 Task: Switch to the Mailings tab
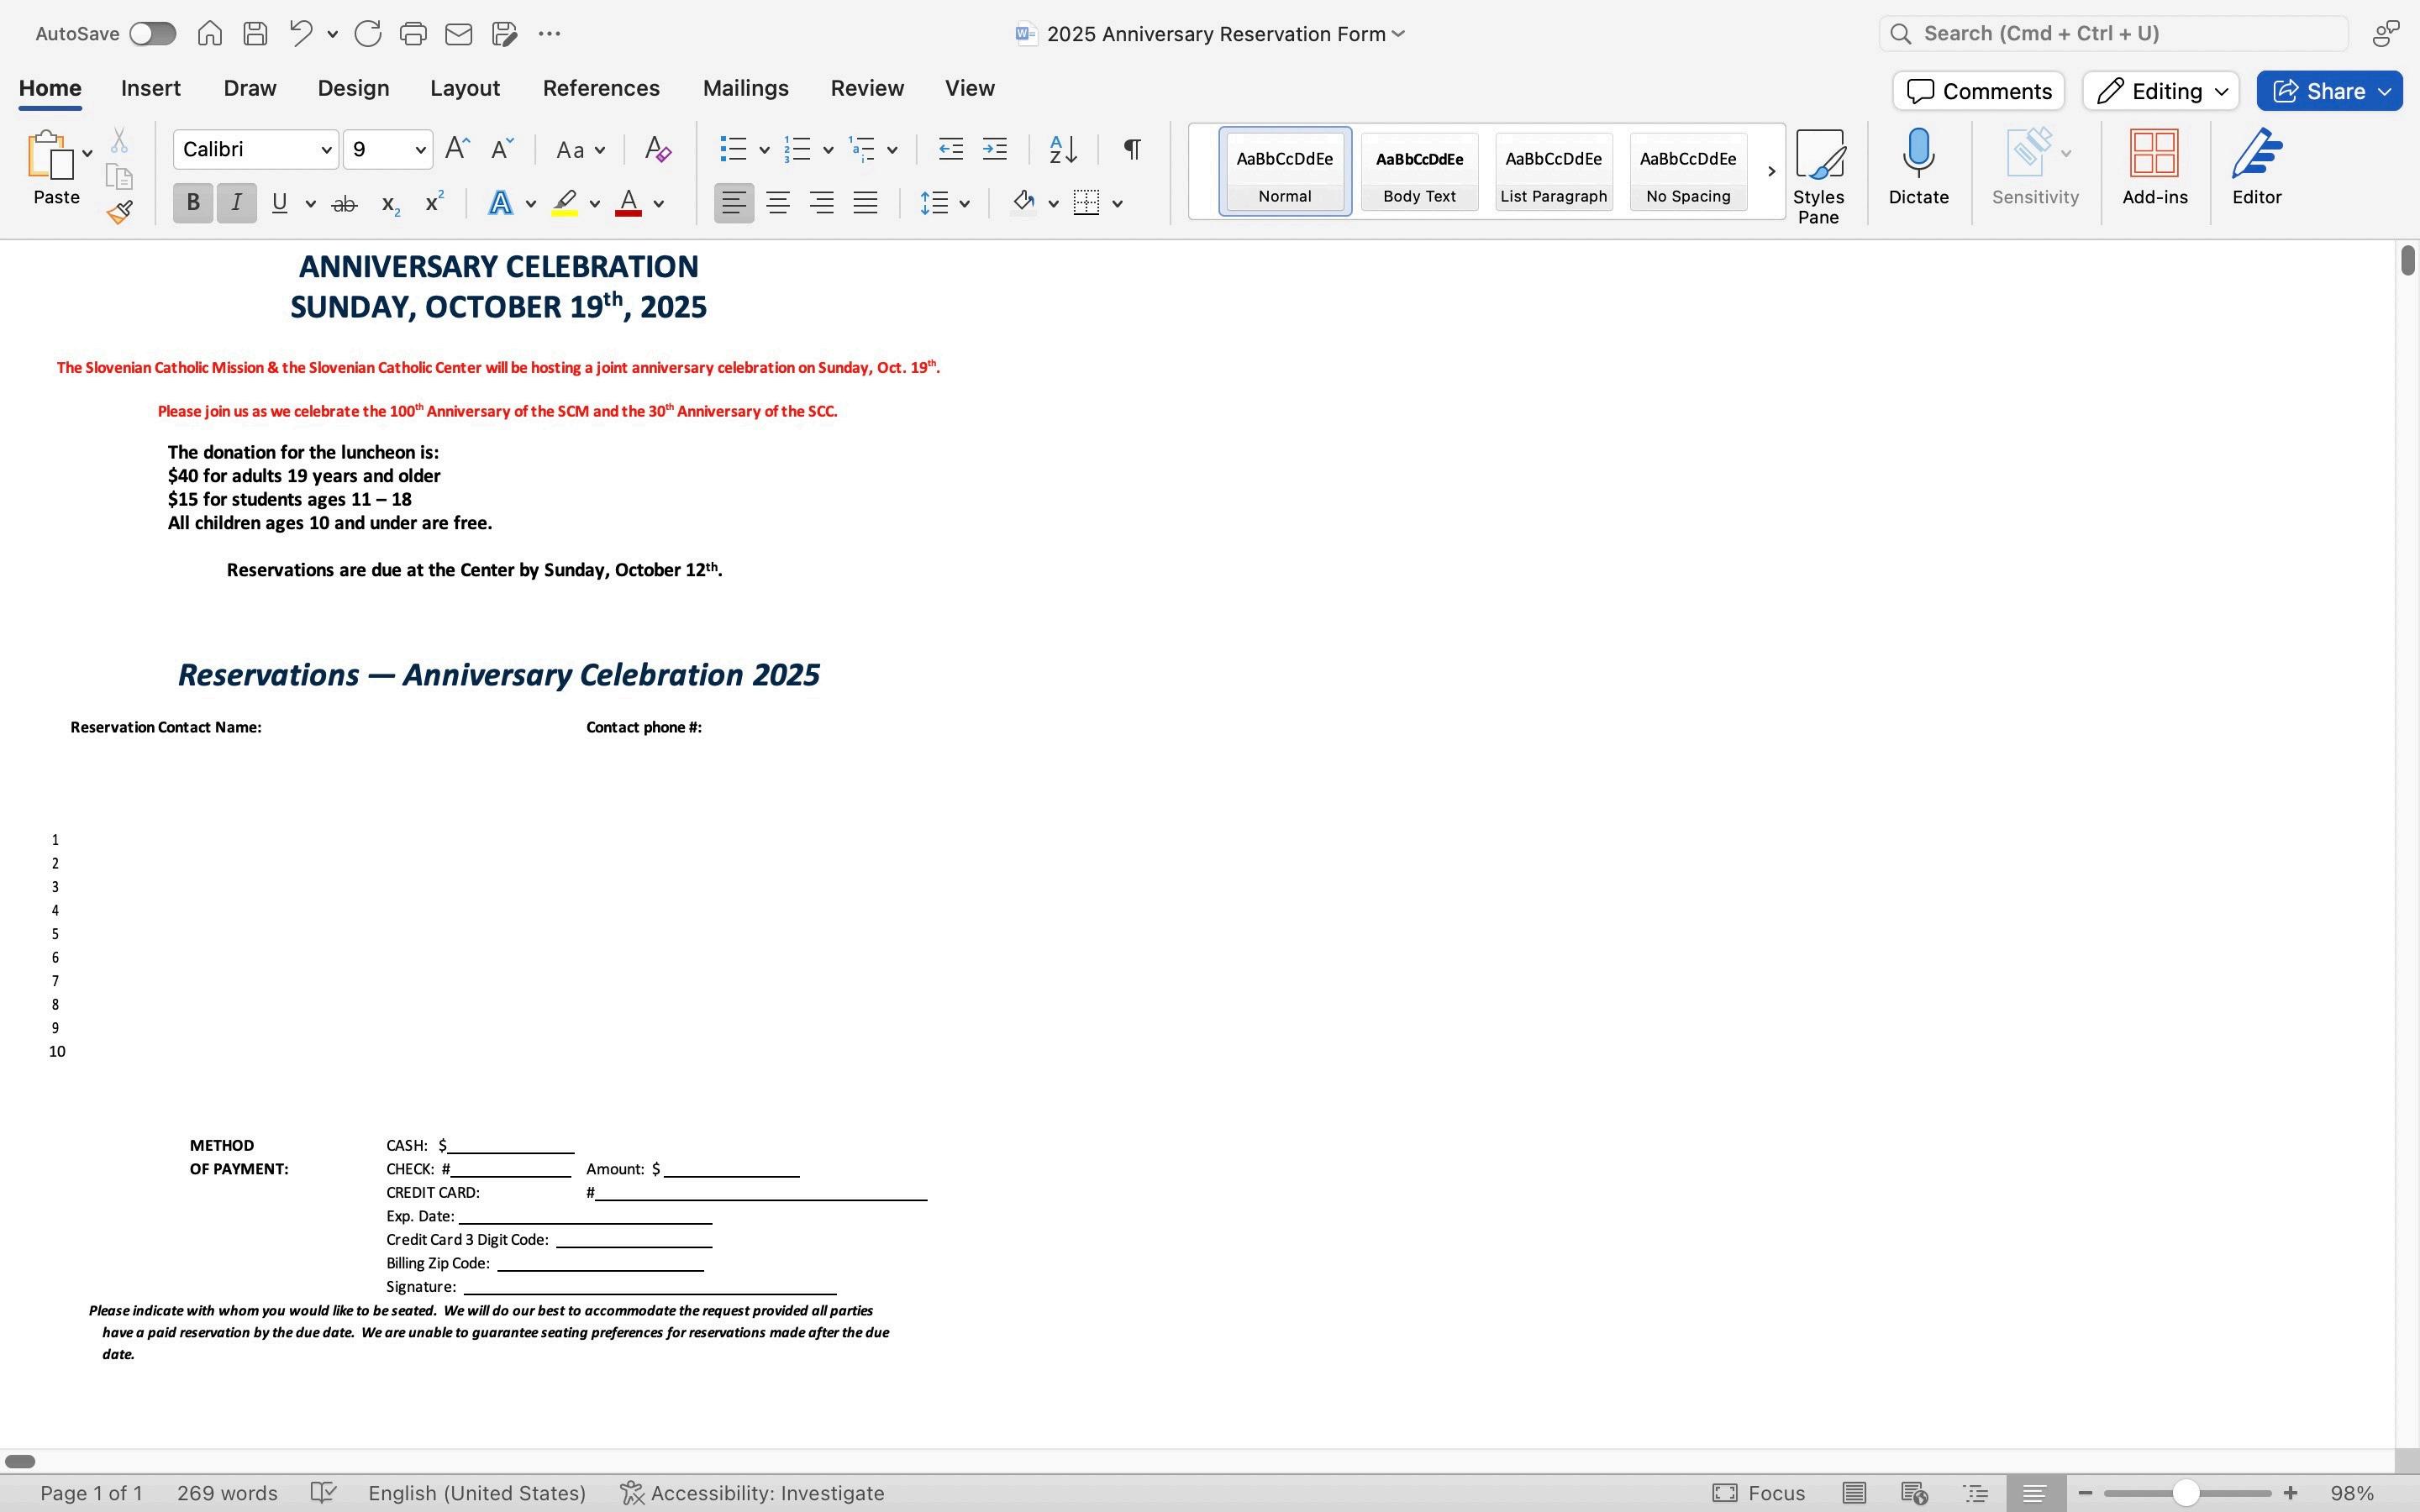[745, 88]
